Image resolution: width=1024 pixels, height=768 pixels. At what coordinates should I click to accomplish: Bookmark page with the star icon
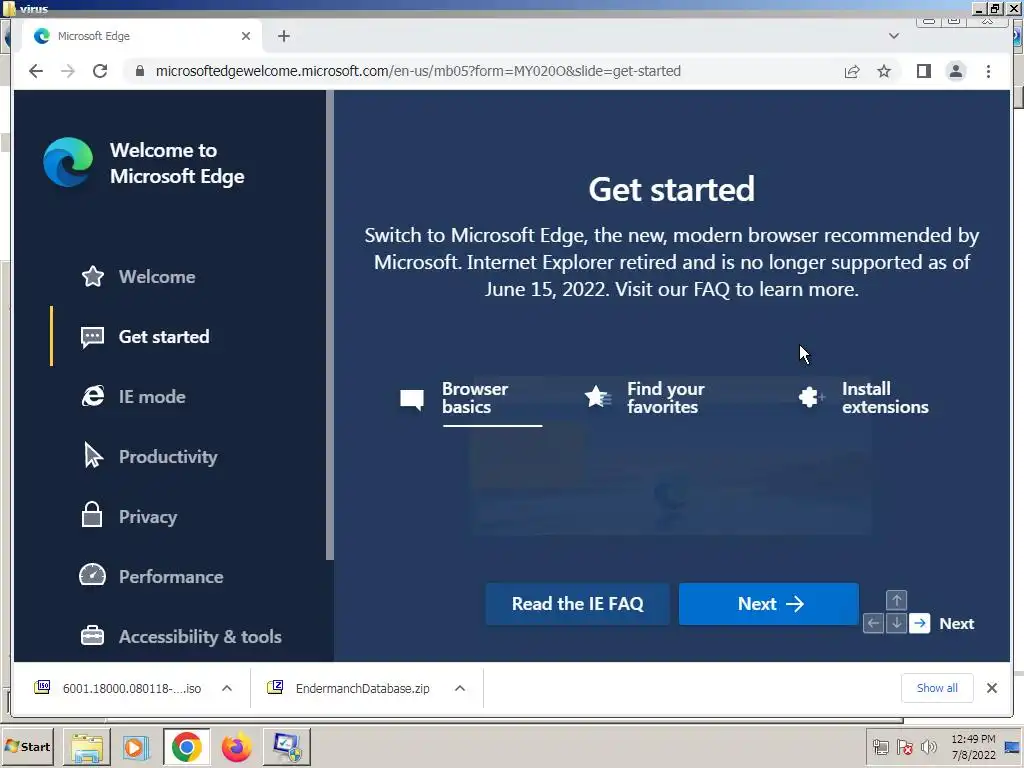[x=884, y=71]
